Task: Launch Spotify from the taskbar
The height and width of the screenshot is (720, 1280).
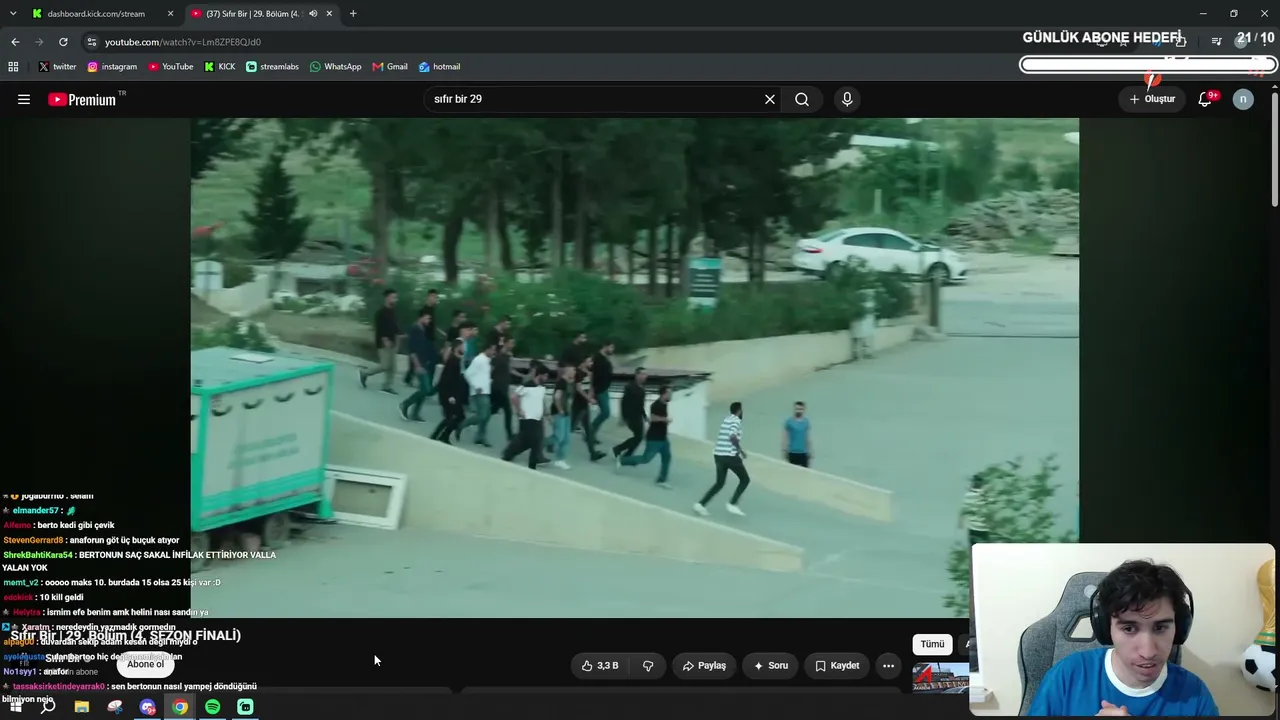Action: (x=213, y=707)
